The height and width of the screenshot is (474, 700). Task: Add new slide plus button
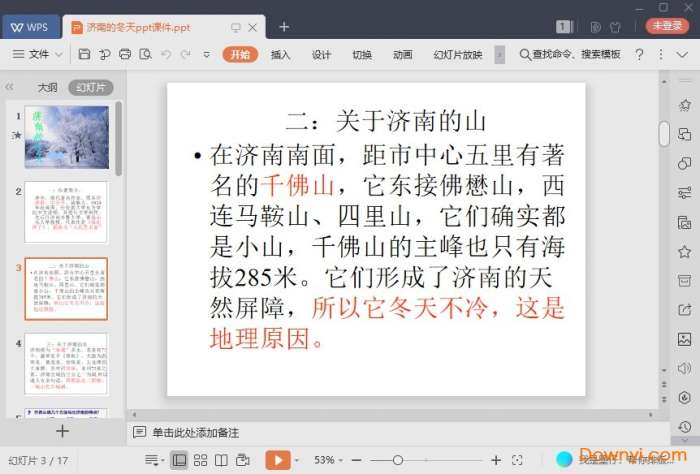coord(62,431)
